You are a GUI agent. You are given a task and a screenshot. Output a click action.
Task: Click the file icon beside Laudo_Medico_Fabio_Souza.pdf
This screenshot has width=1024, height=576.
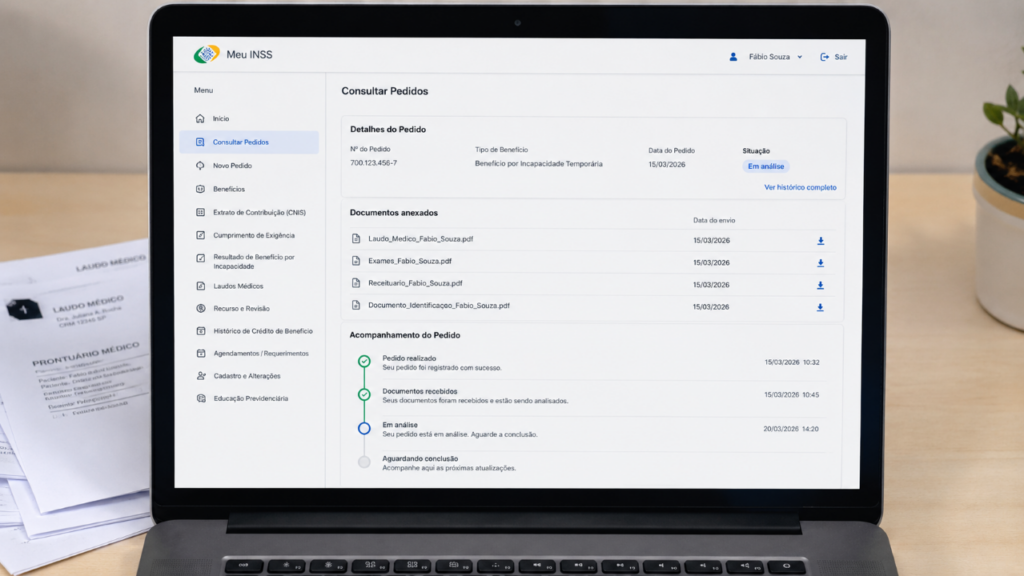pos(356,239)
